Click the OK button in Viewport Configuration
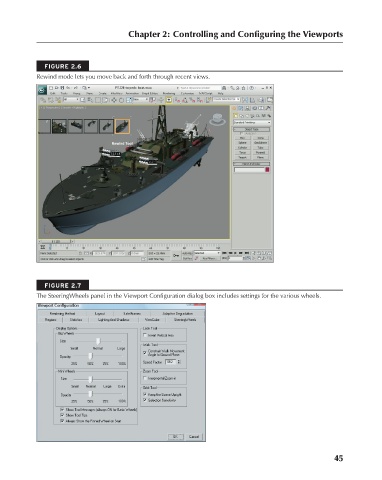This screenshot has width=382, height=480. 175,436
